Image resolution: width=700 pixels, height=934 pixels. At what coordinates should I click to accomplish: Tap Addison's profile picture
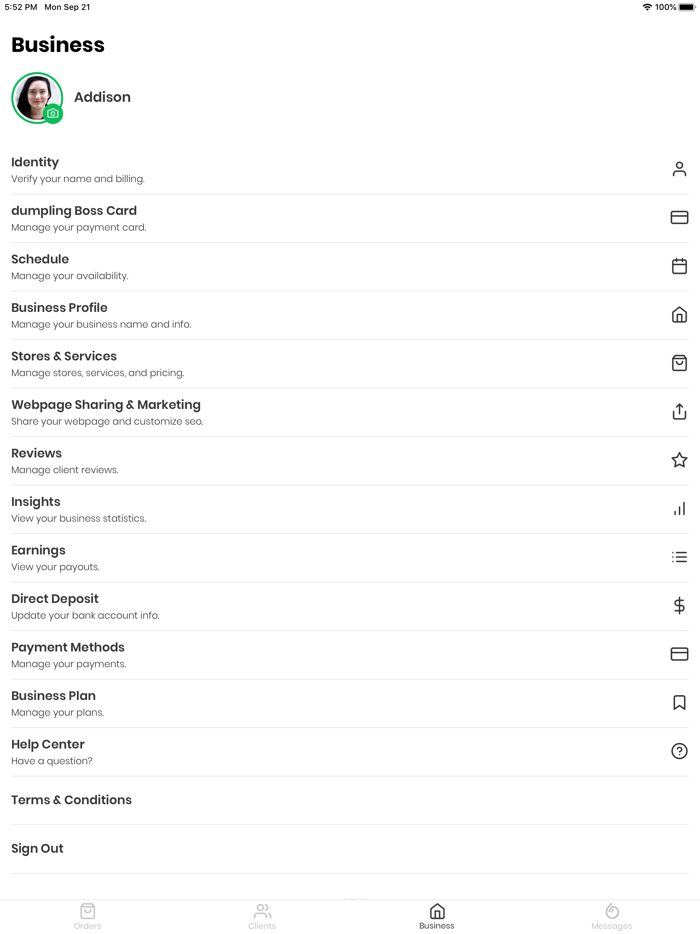[x=36, y=97]
